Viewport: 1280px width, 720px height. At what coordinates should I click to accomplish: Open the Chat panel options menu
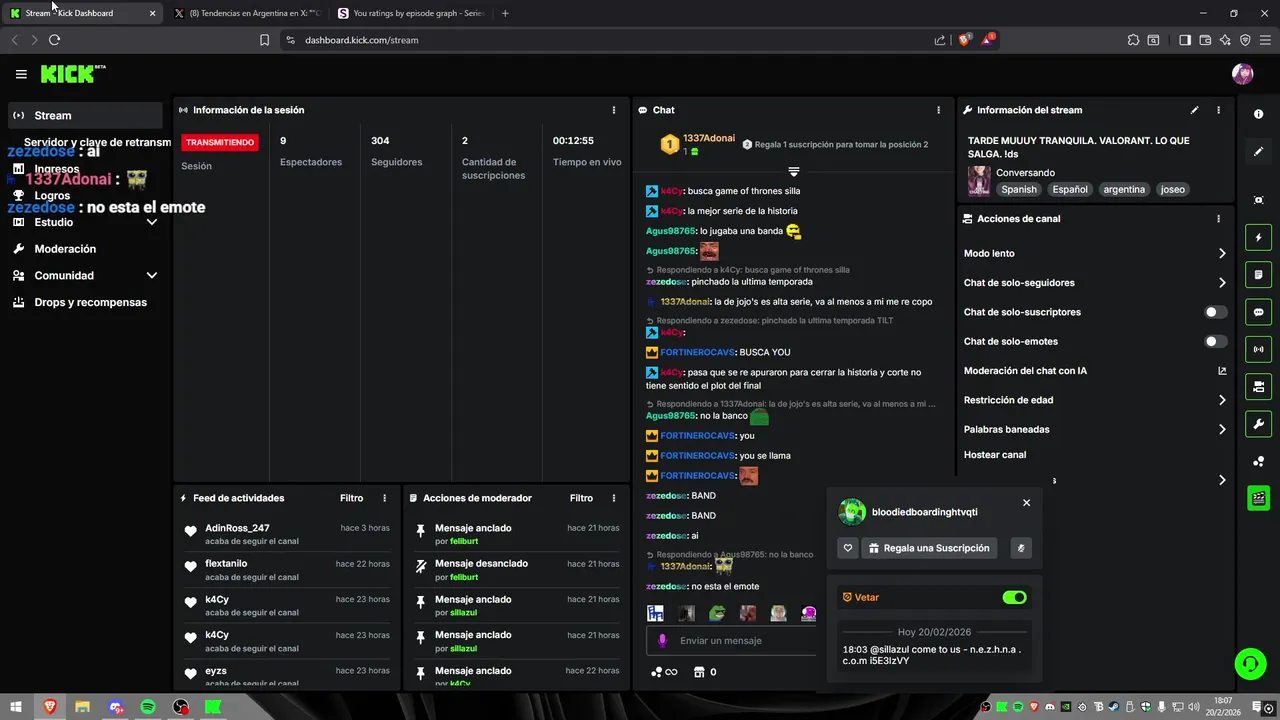(938, 110)
